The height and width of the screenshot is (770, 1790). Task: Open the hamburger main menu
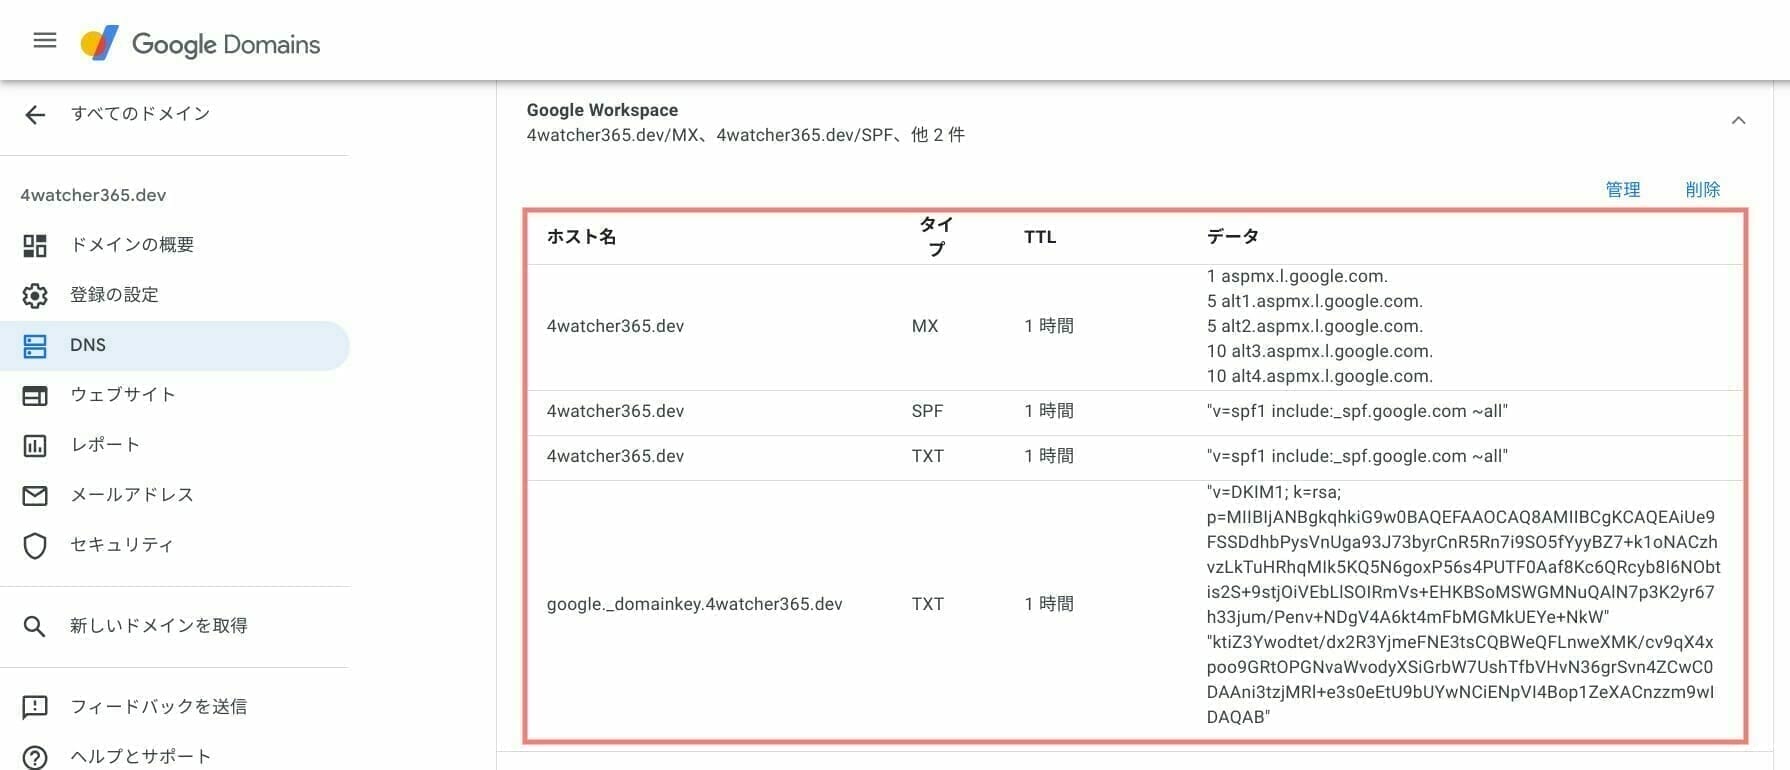point(45,41)
